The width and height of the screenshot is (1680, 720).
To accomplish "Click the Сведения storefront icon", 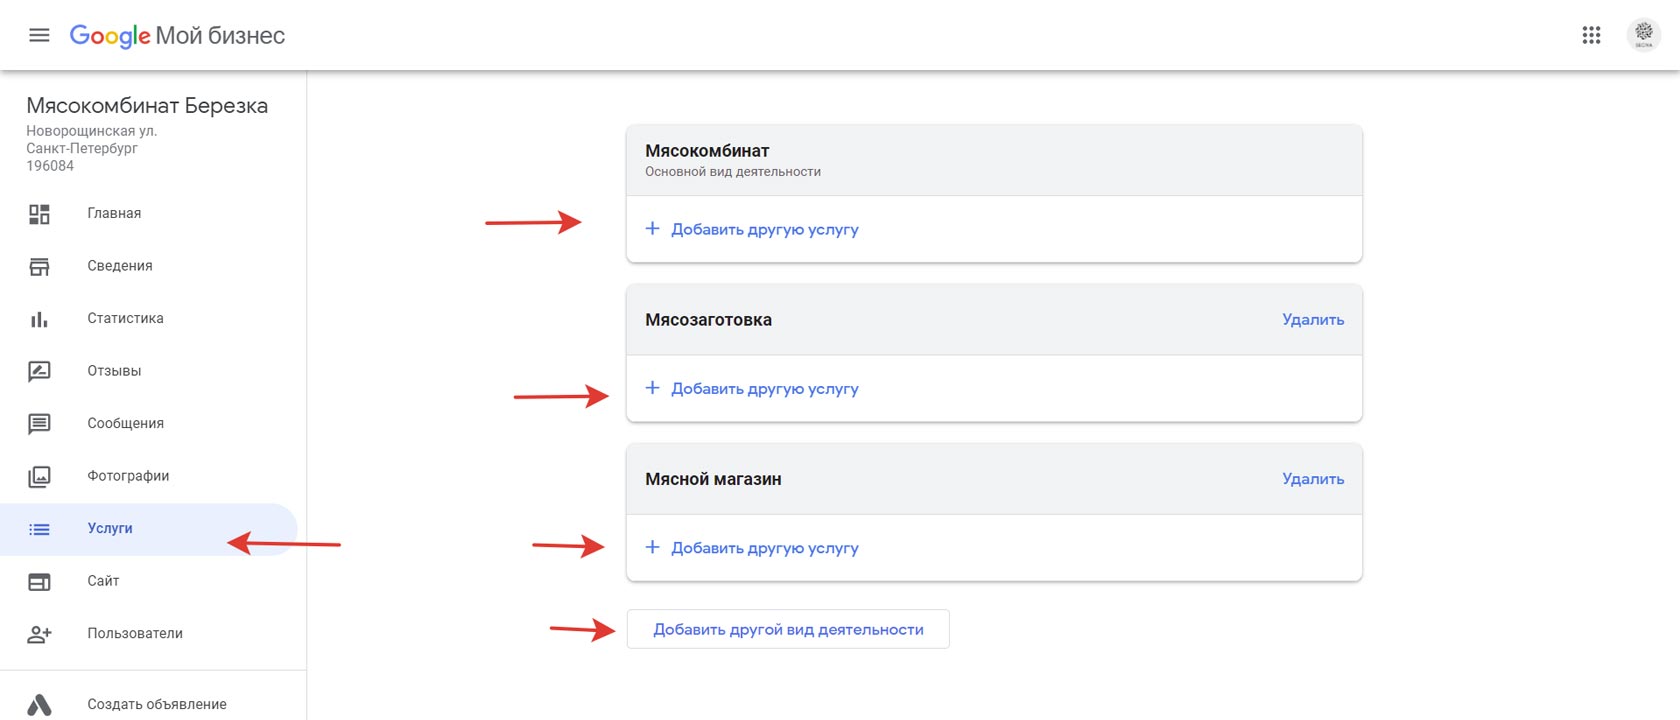I will (x=39, y=266).
